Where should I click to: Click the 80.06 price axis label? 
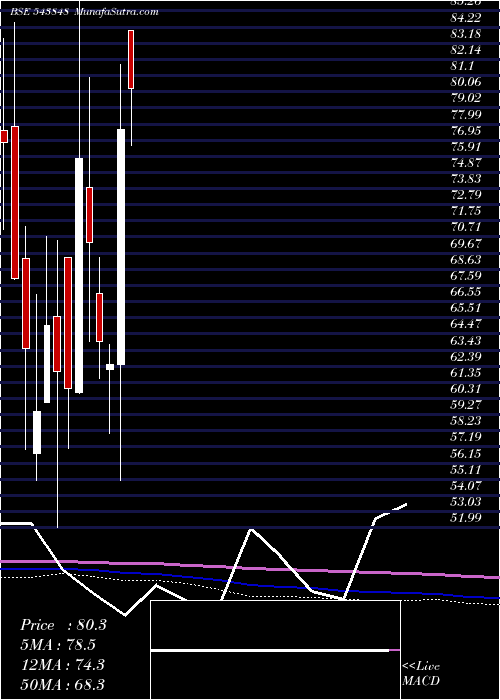click(x=467, y=82)
